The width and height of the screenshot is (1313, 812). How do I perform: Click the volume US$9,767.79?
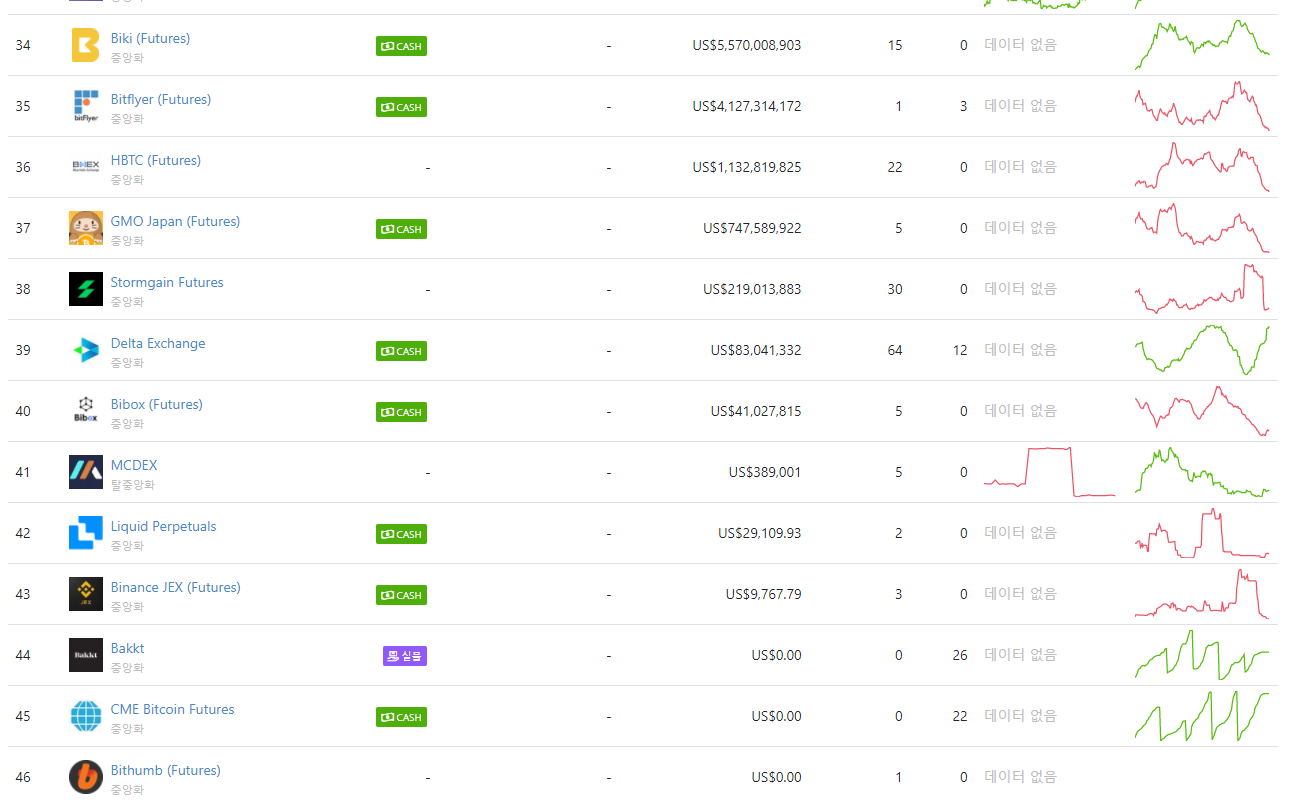point(764,594)
